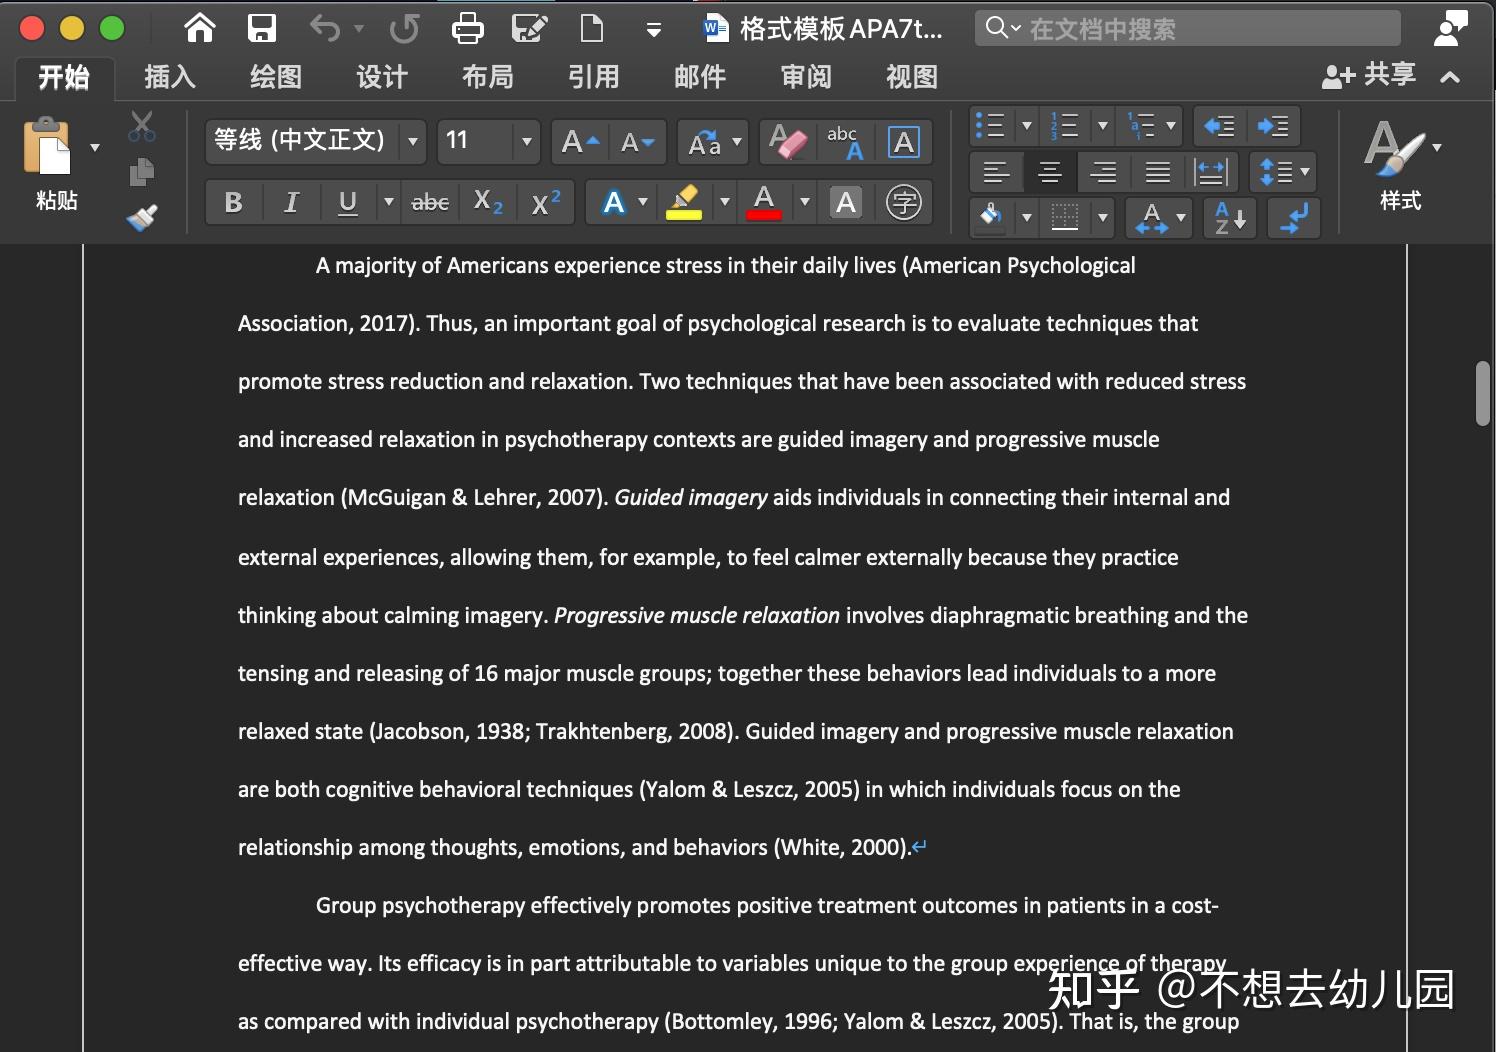Screen dimensions: 1496x1052
Task: Click in the 在文档中搜索 search field
Action: pos(1188,28)
